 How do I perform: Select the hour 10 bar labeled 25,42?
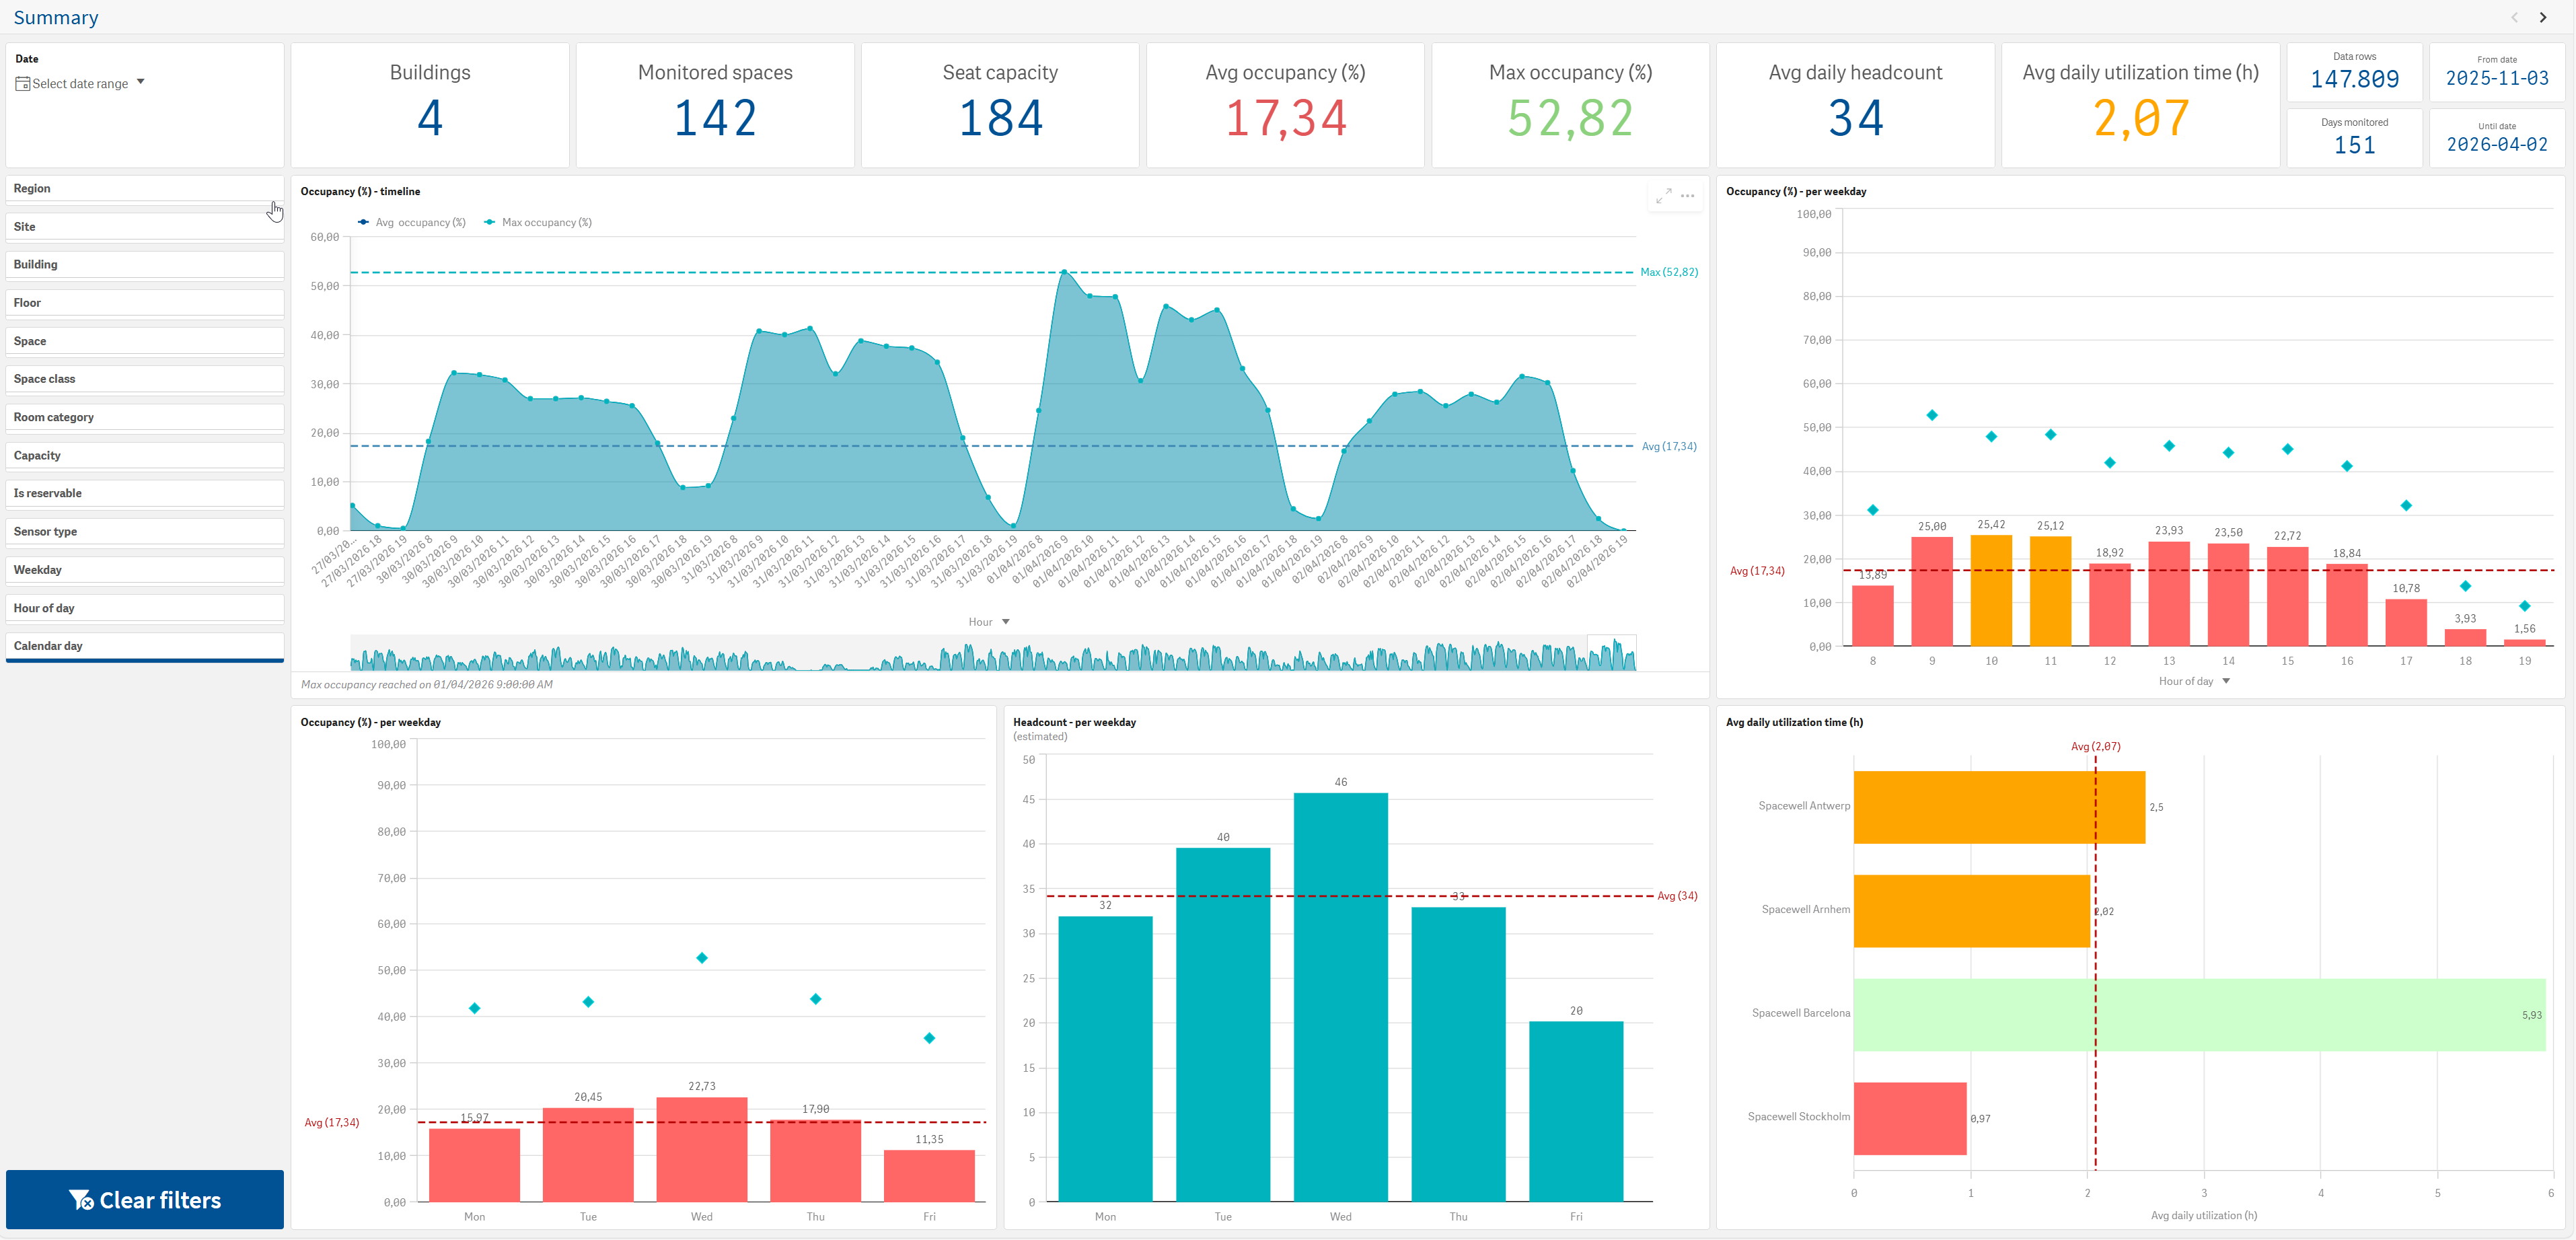1991,590
